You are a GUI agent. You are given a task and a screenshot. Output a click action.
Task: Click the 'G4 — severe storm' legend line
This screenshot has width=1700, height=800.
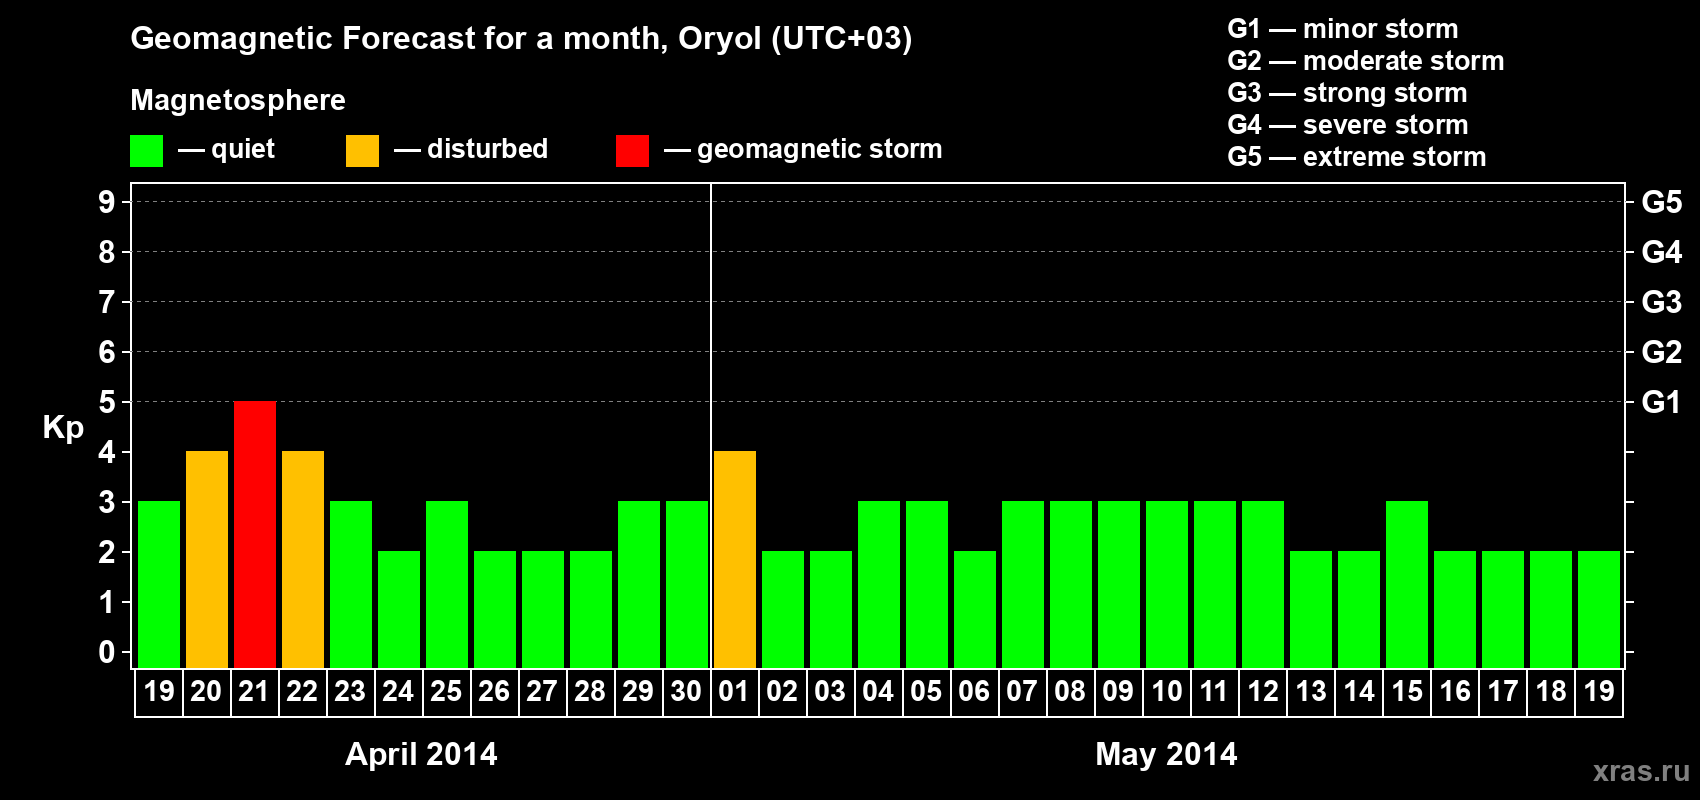point(1348,125)
